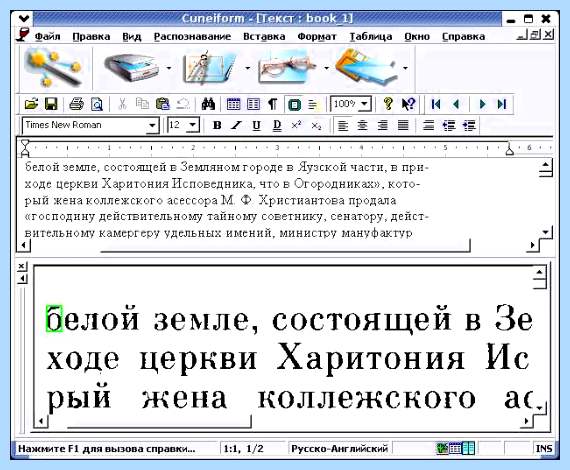Open the layout markup icon dropdown arrow
Screen dimensions: 570x470
[248, 68]
